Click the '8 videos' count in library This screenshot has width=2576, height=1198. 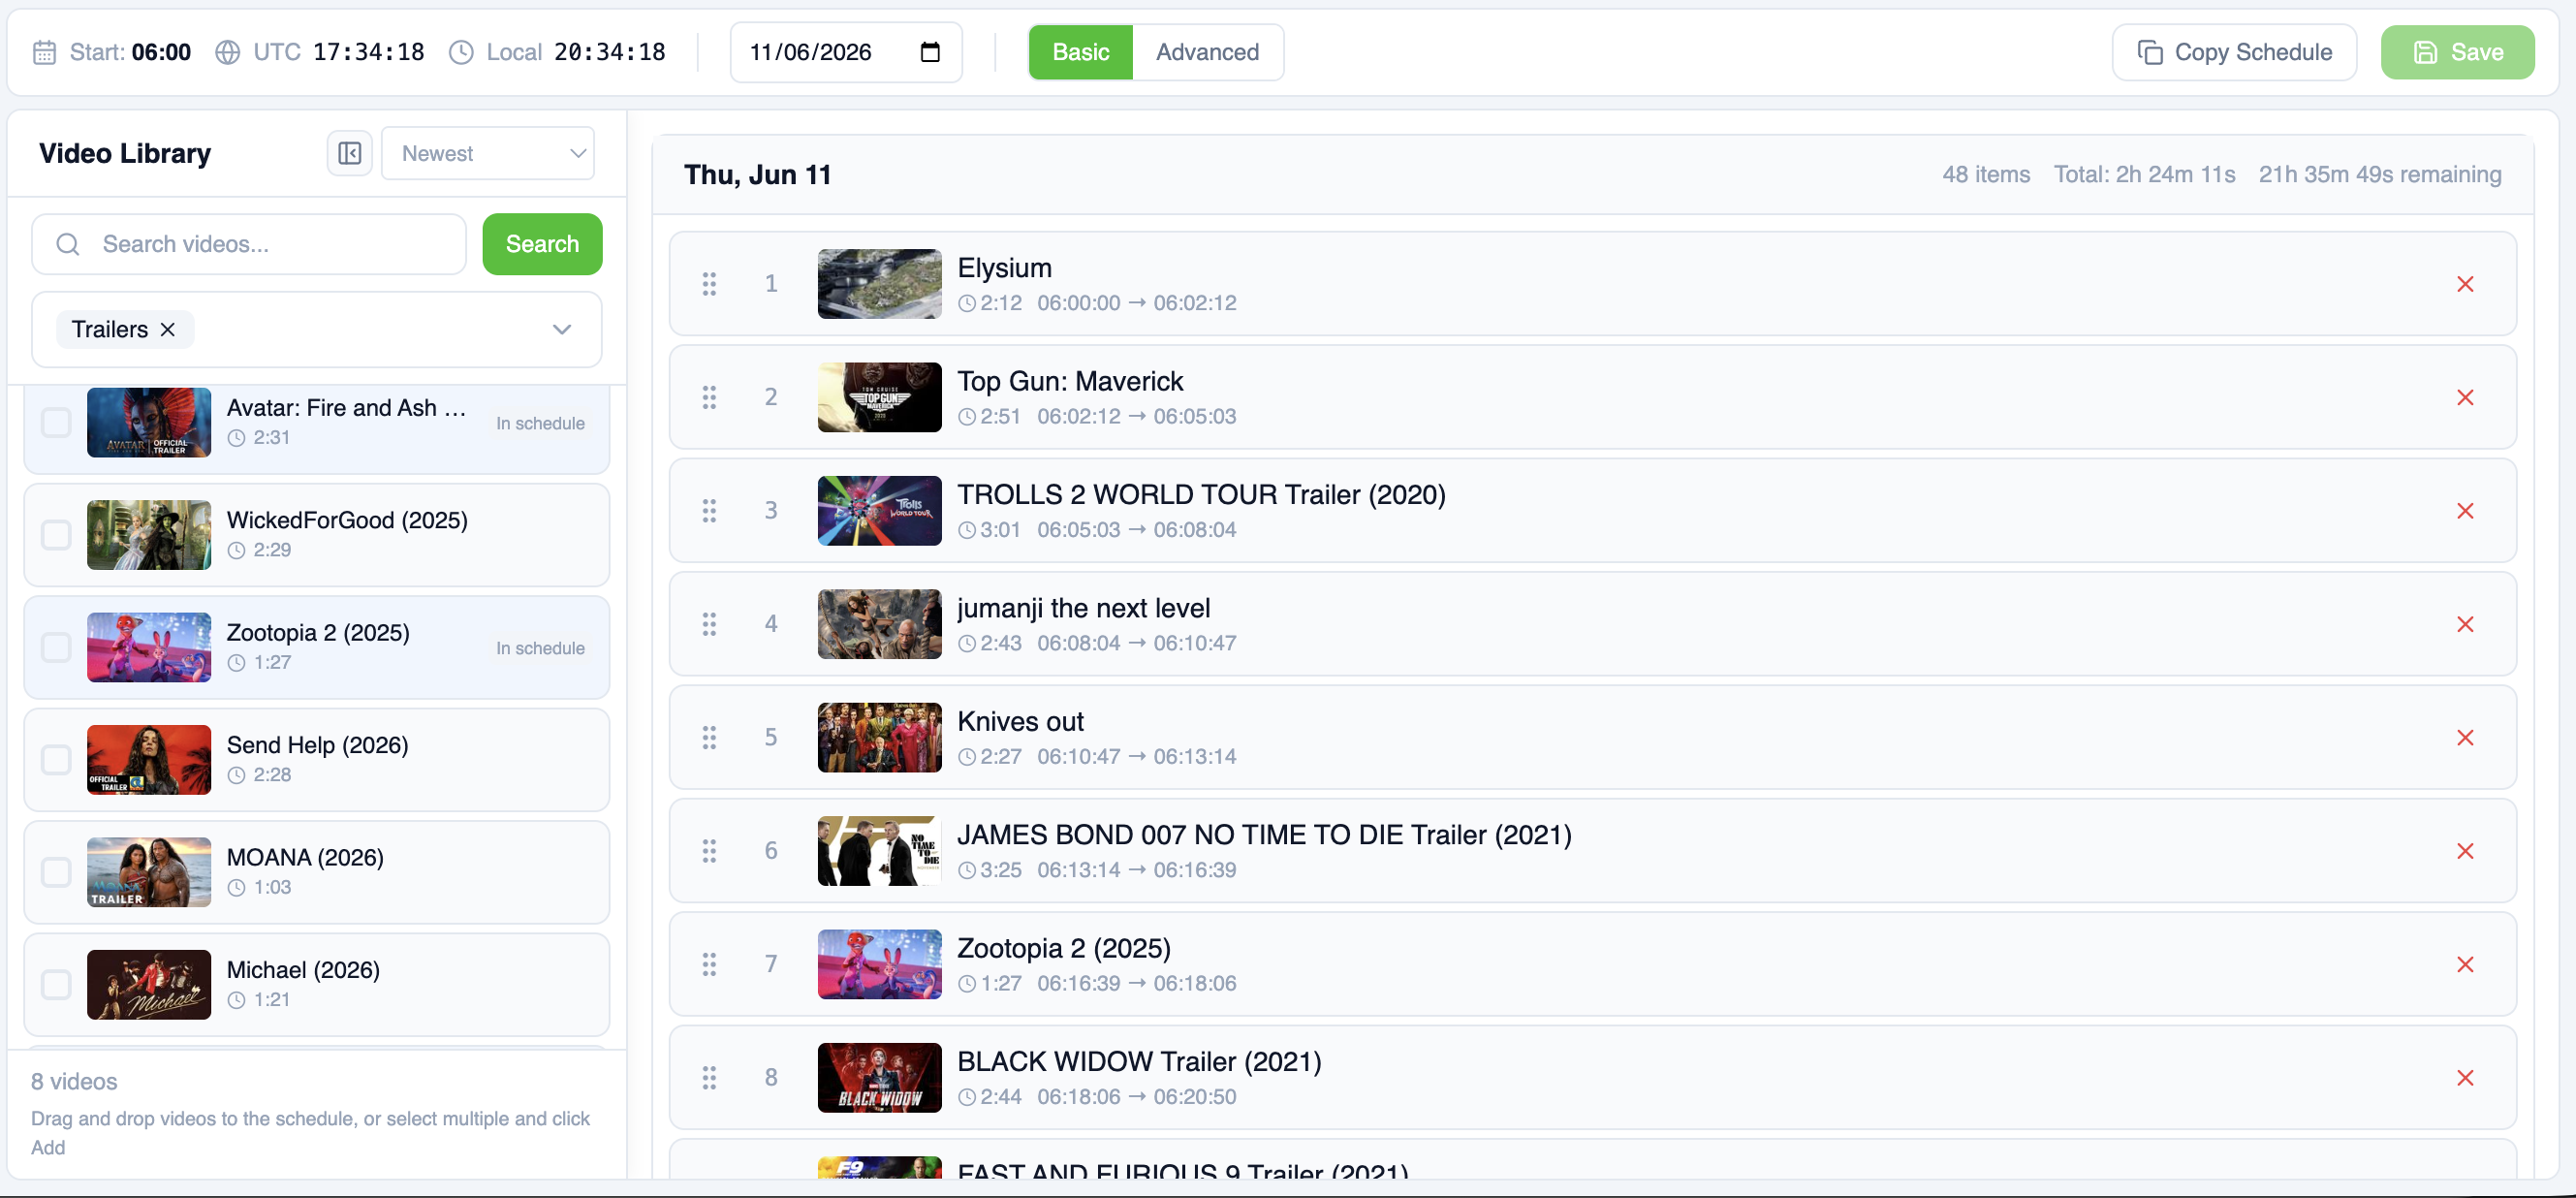(74, 1081)
